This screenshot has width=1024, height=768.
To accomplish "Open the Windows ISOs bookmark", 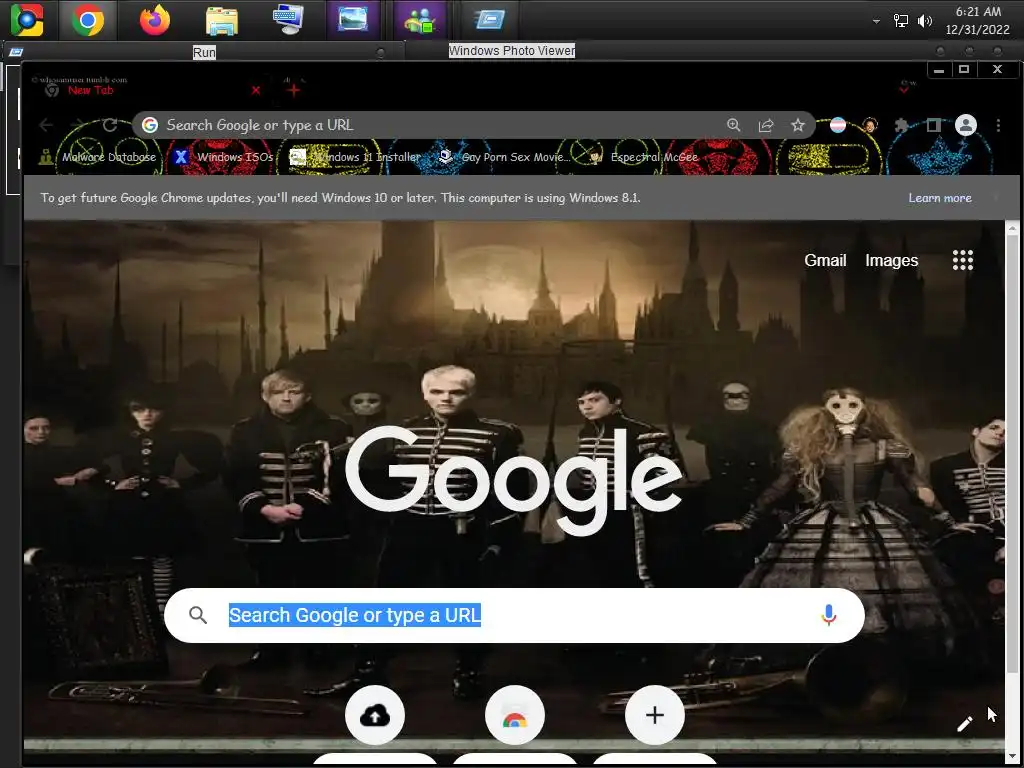I will click(x=224, y=157).
